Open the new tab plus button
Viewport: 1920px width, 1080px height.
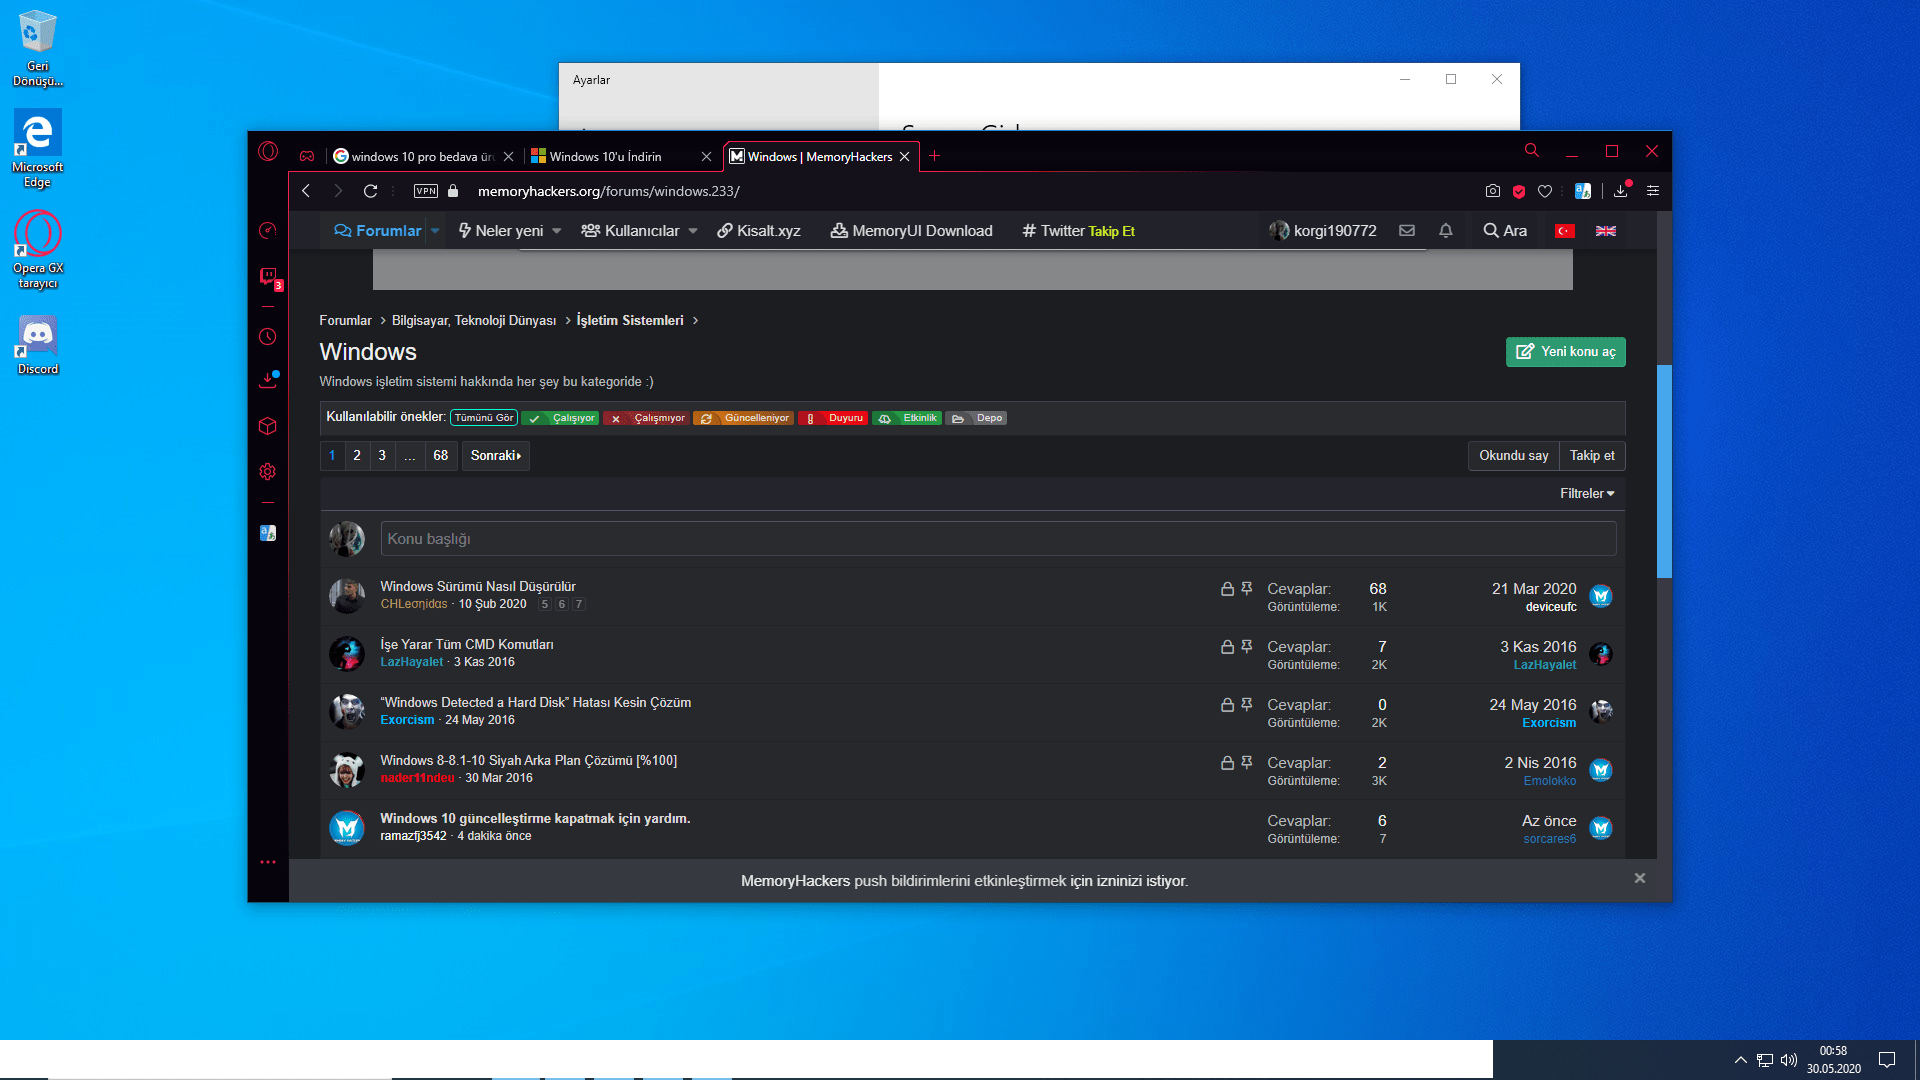click(934, 156)
